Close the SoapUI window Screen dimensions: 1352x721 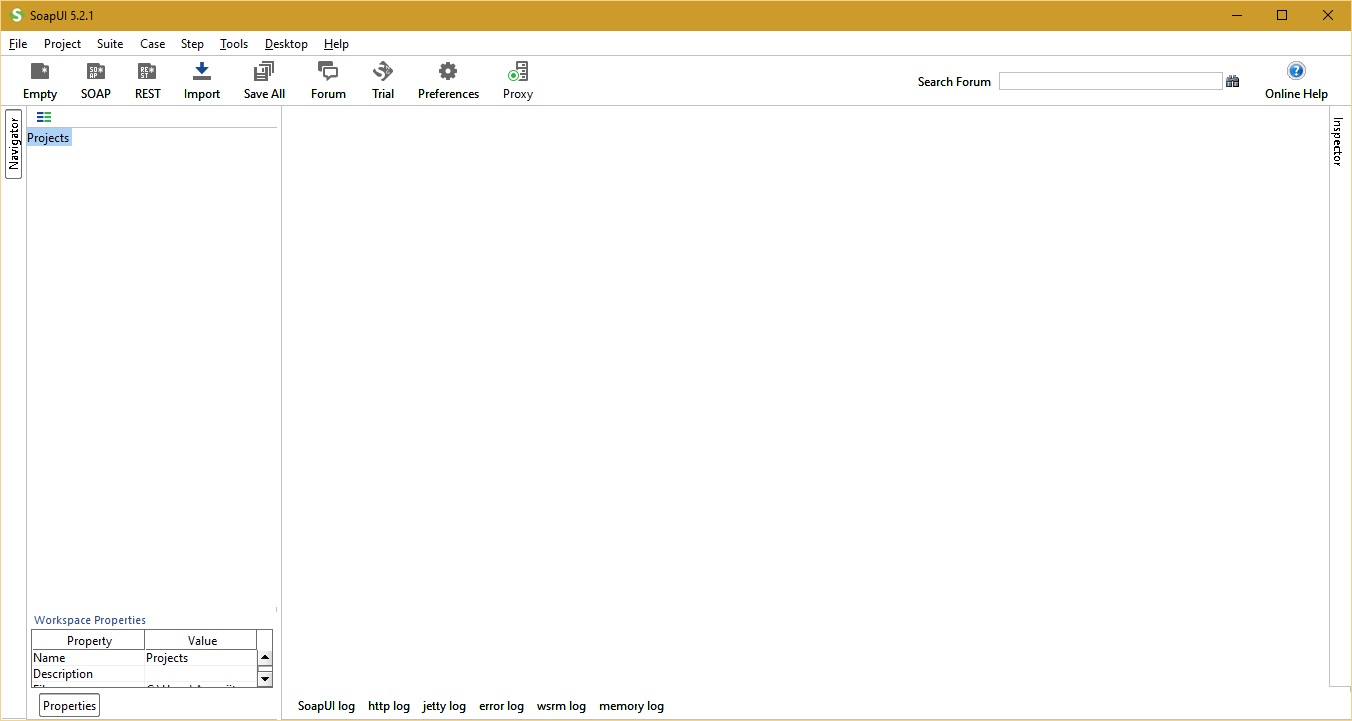point(1328,15)
